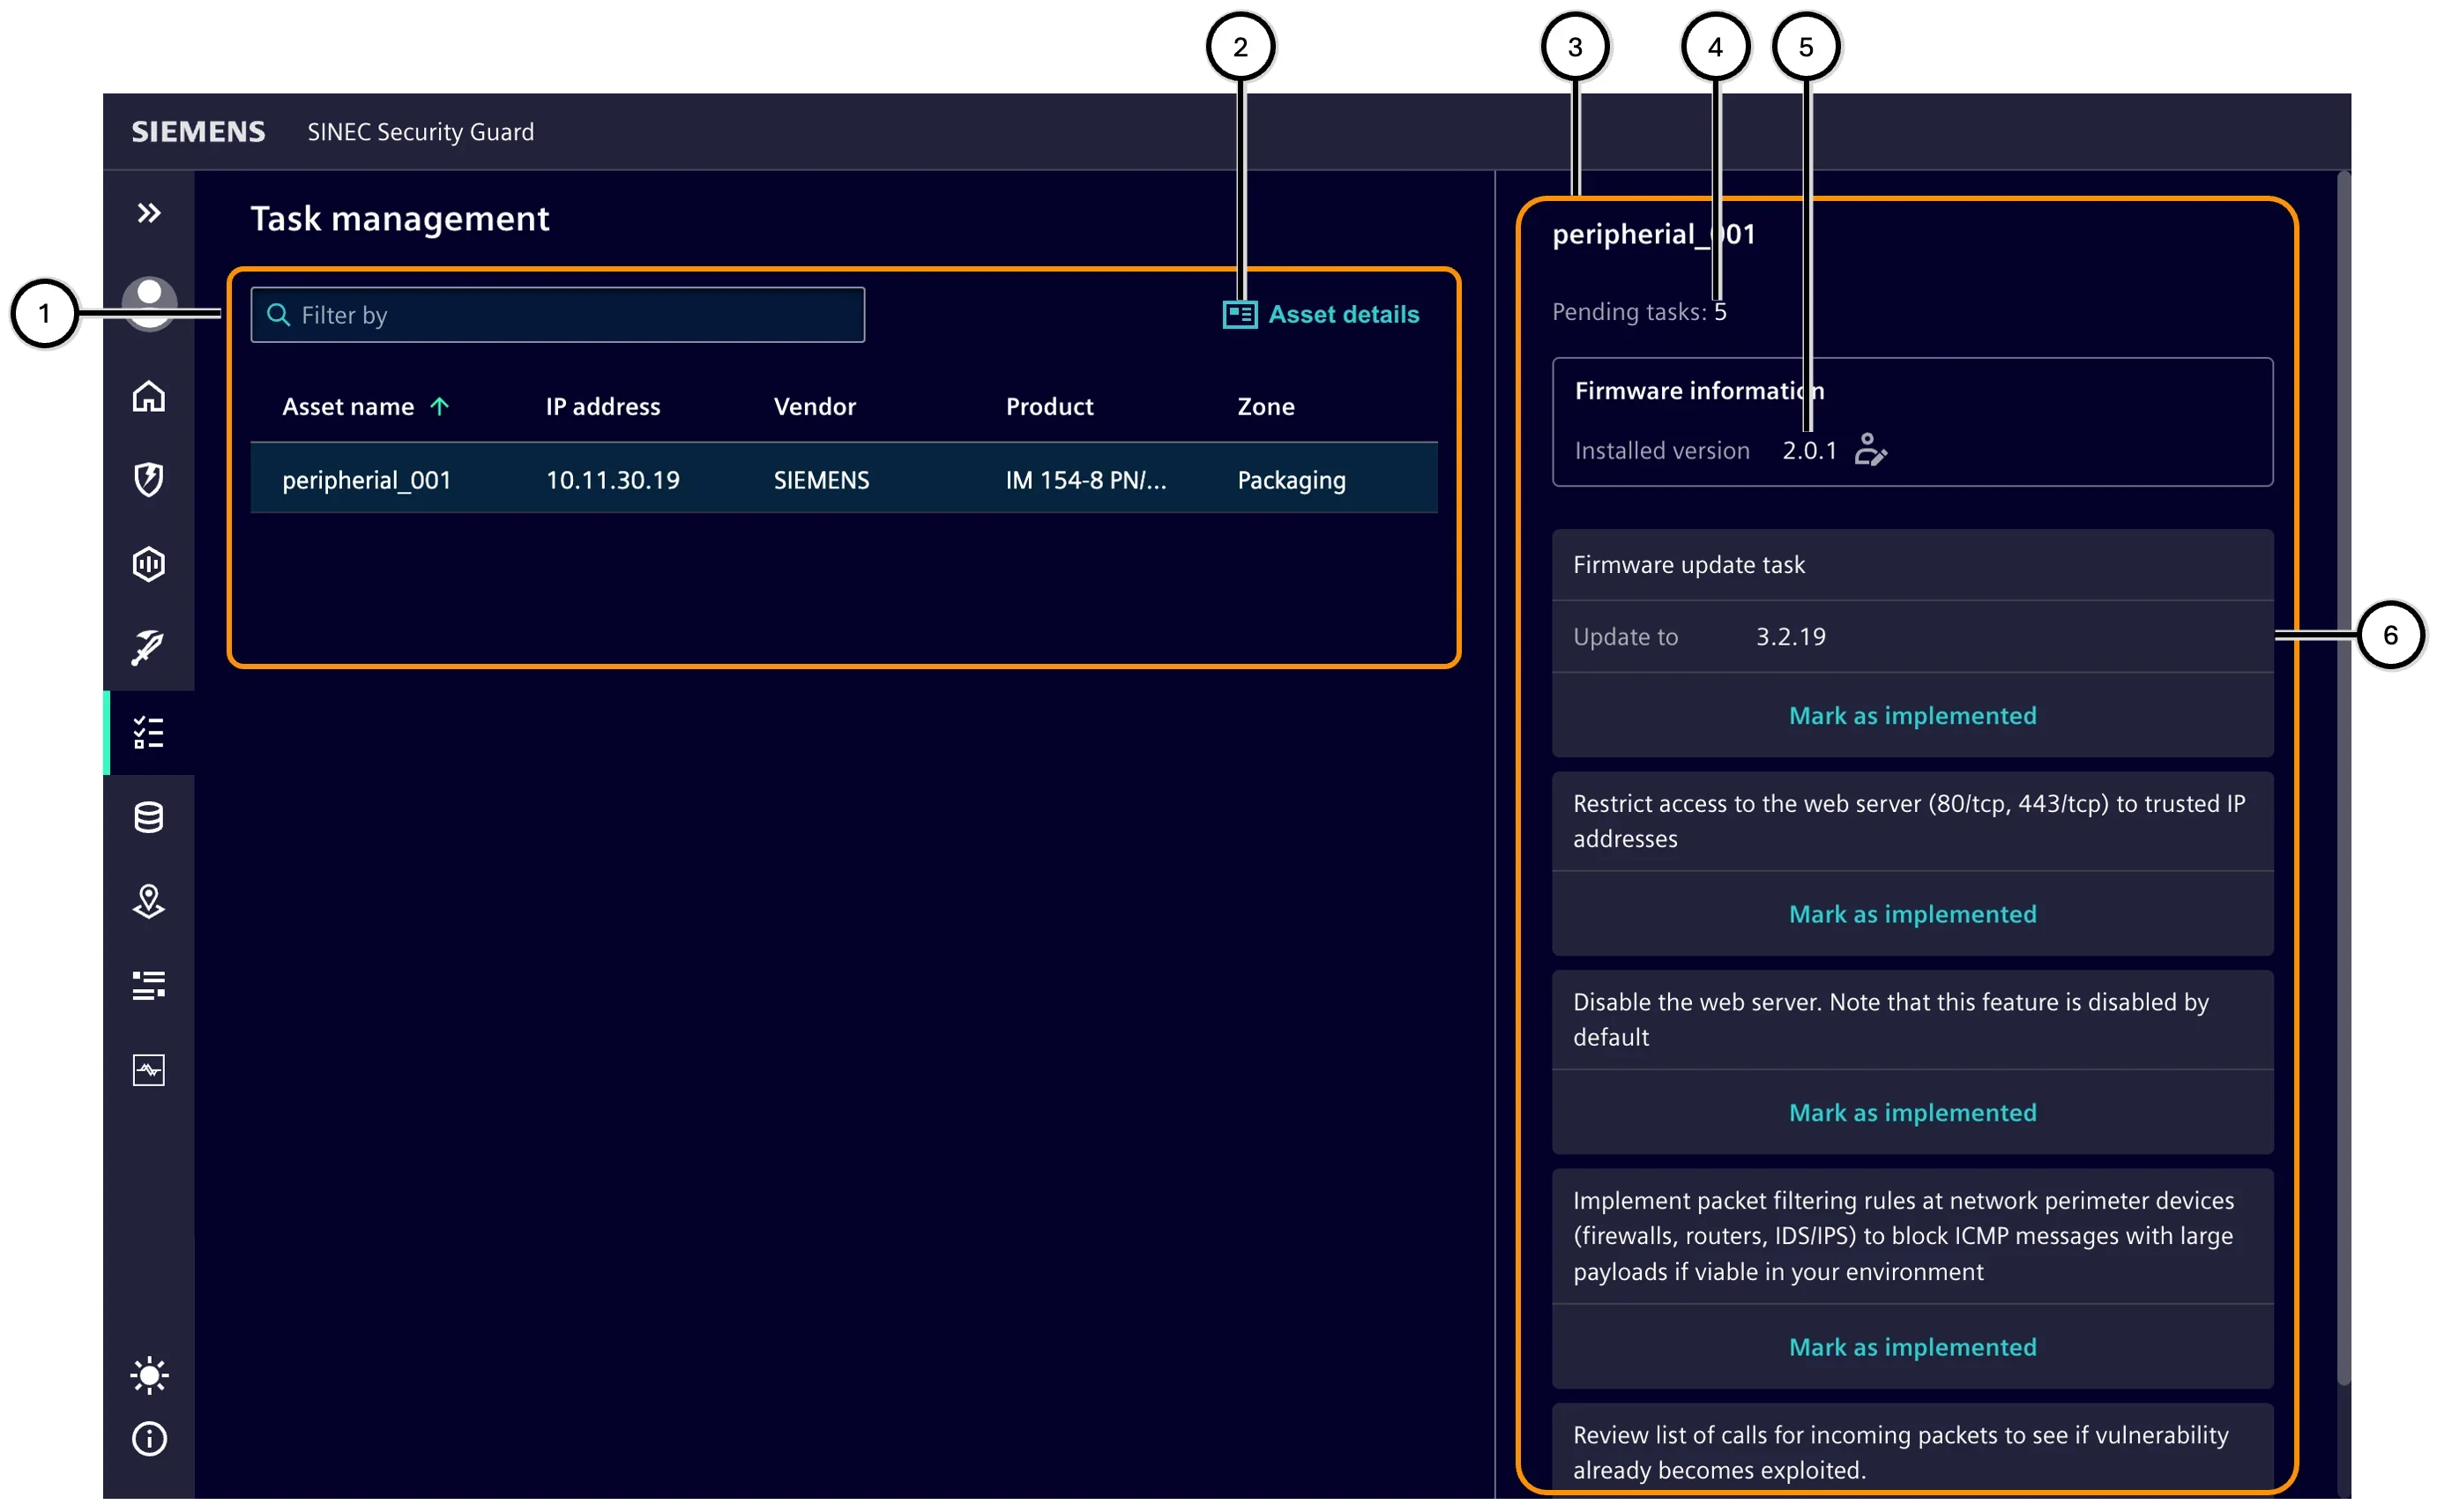Click the Firmware information heading
Screen dimensions: 2437x1512
click(1699, 391)
